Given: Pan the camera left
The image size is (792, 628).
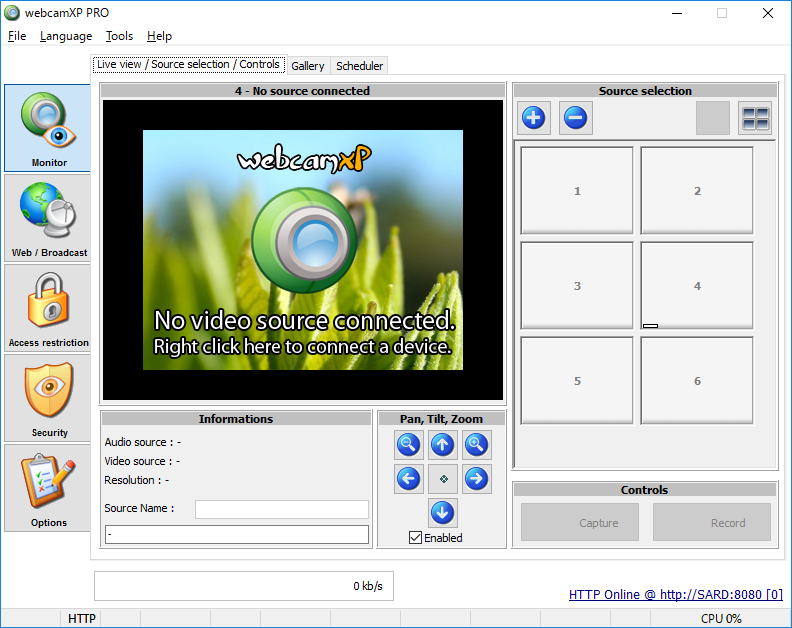Looking at the screenshot, I should (x=408, y=478).
